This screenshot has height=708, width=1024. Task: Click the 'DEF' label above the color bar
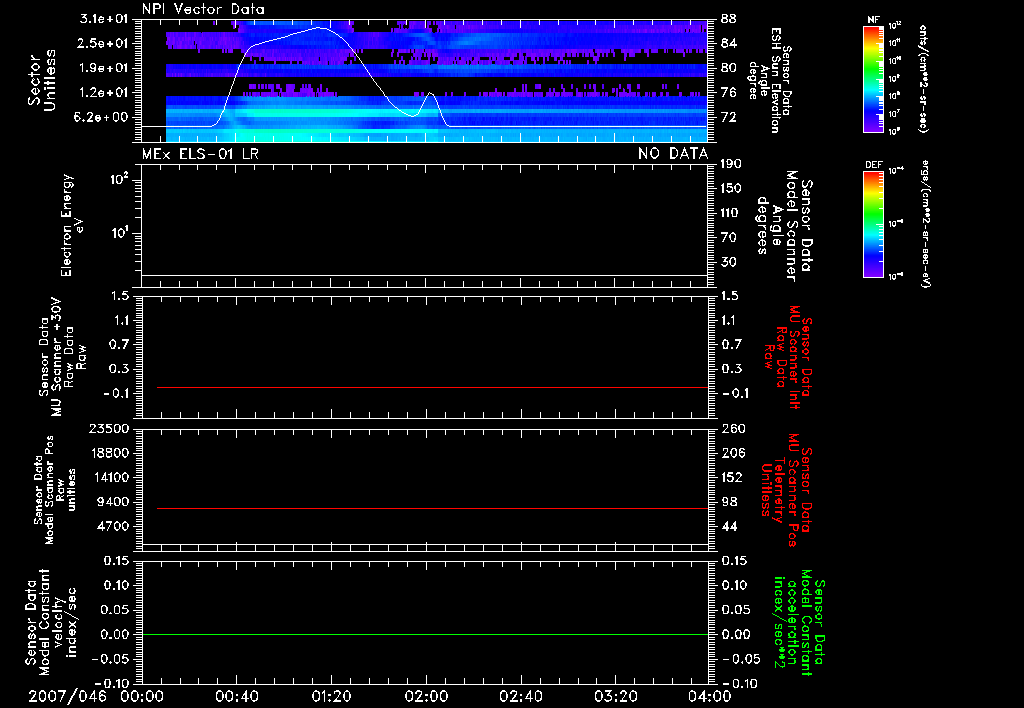point(874,165)
